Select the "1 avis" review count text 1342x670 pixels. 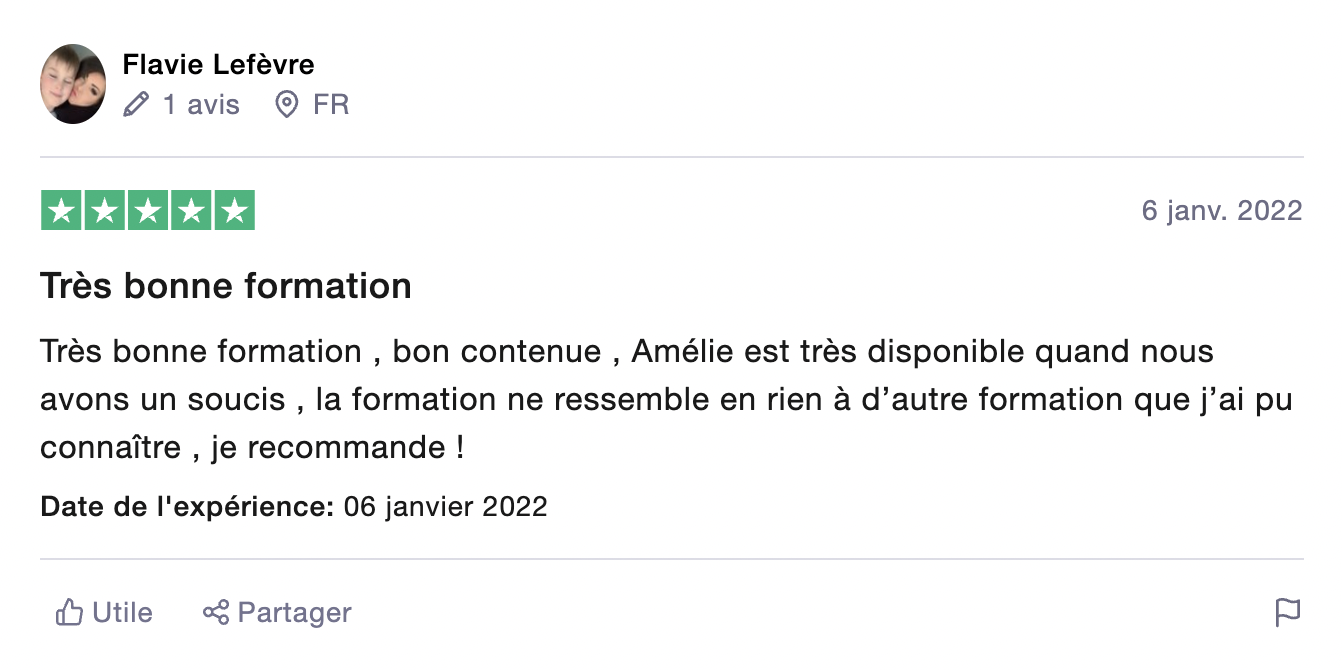pos(201,104)
